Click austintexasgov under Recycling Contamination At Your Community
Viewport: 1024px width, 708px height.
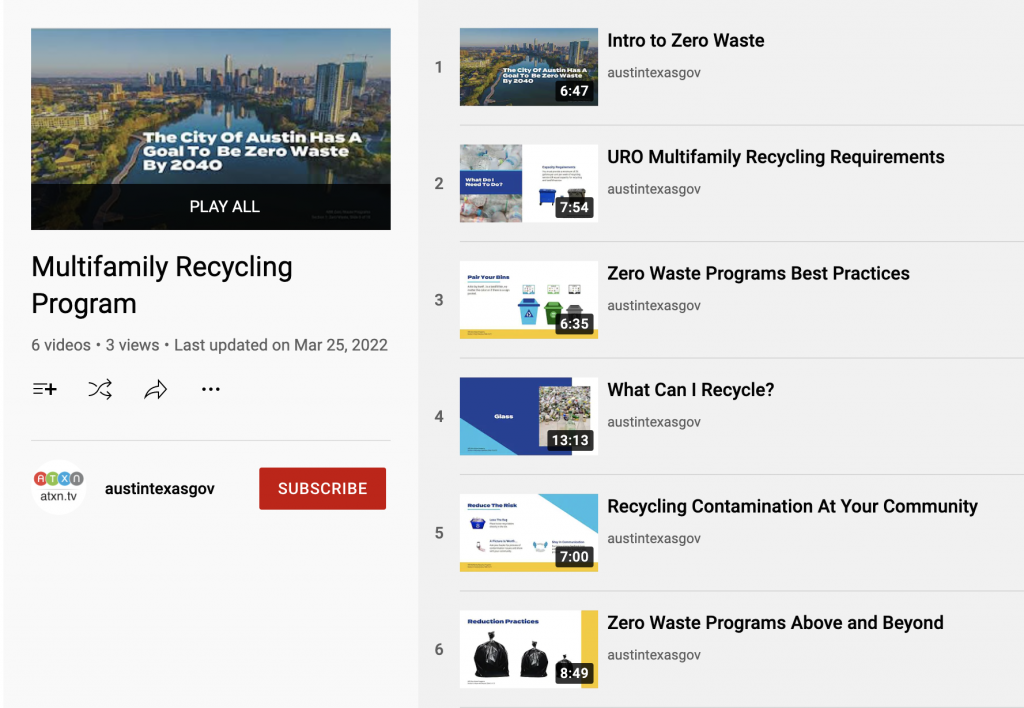tap(654, 538)
